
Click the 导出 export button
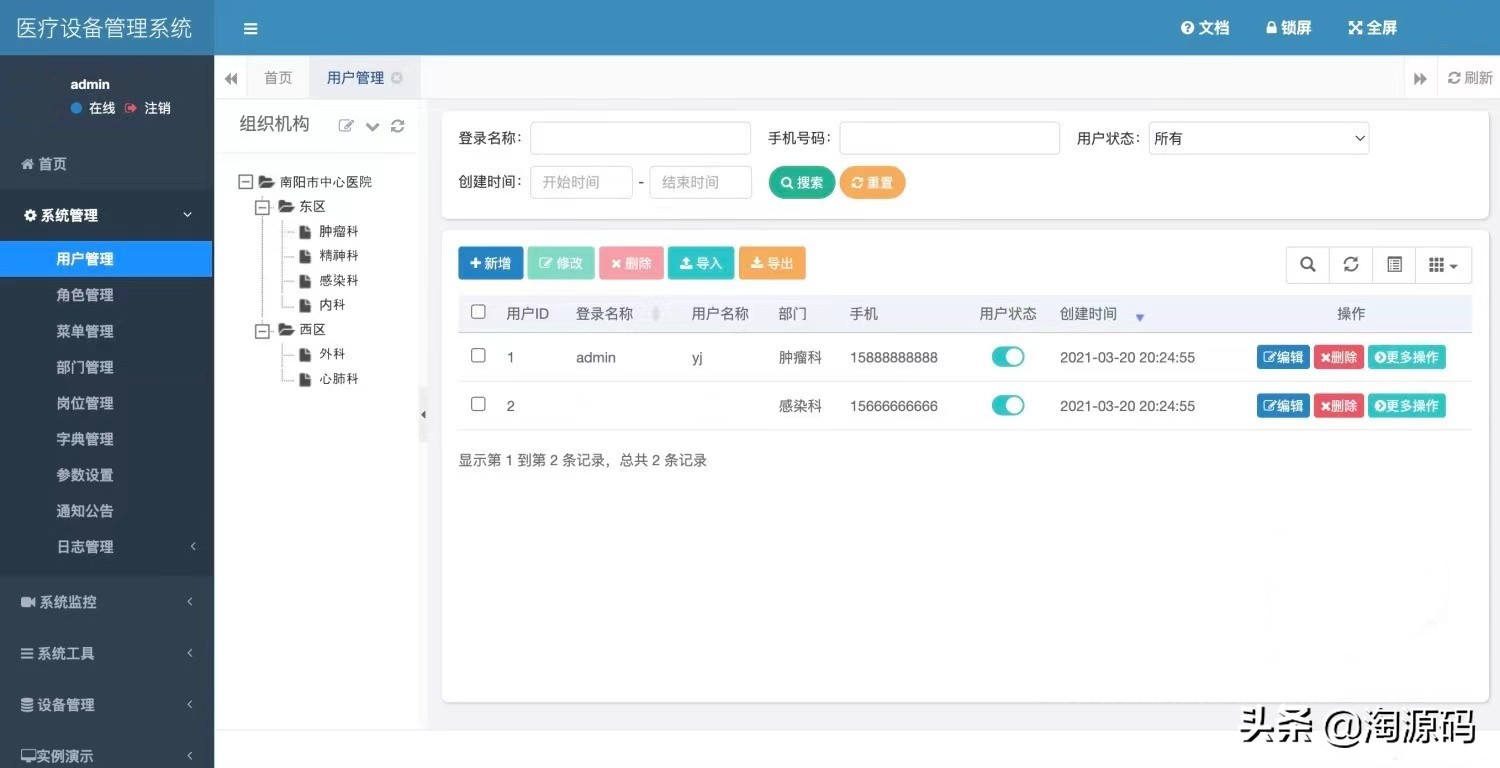tap(771, 263)
